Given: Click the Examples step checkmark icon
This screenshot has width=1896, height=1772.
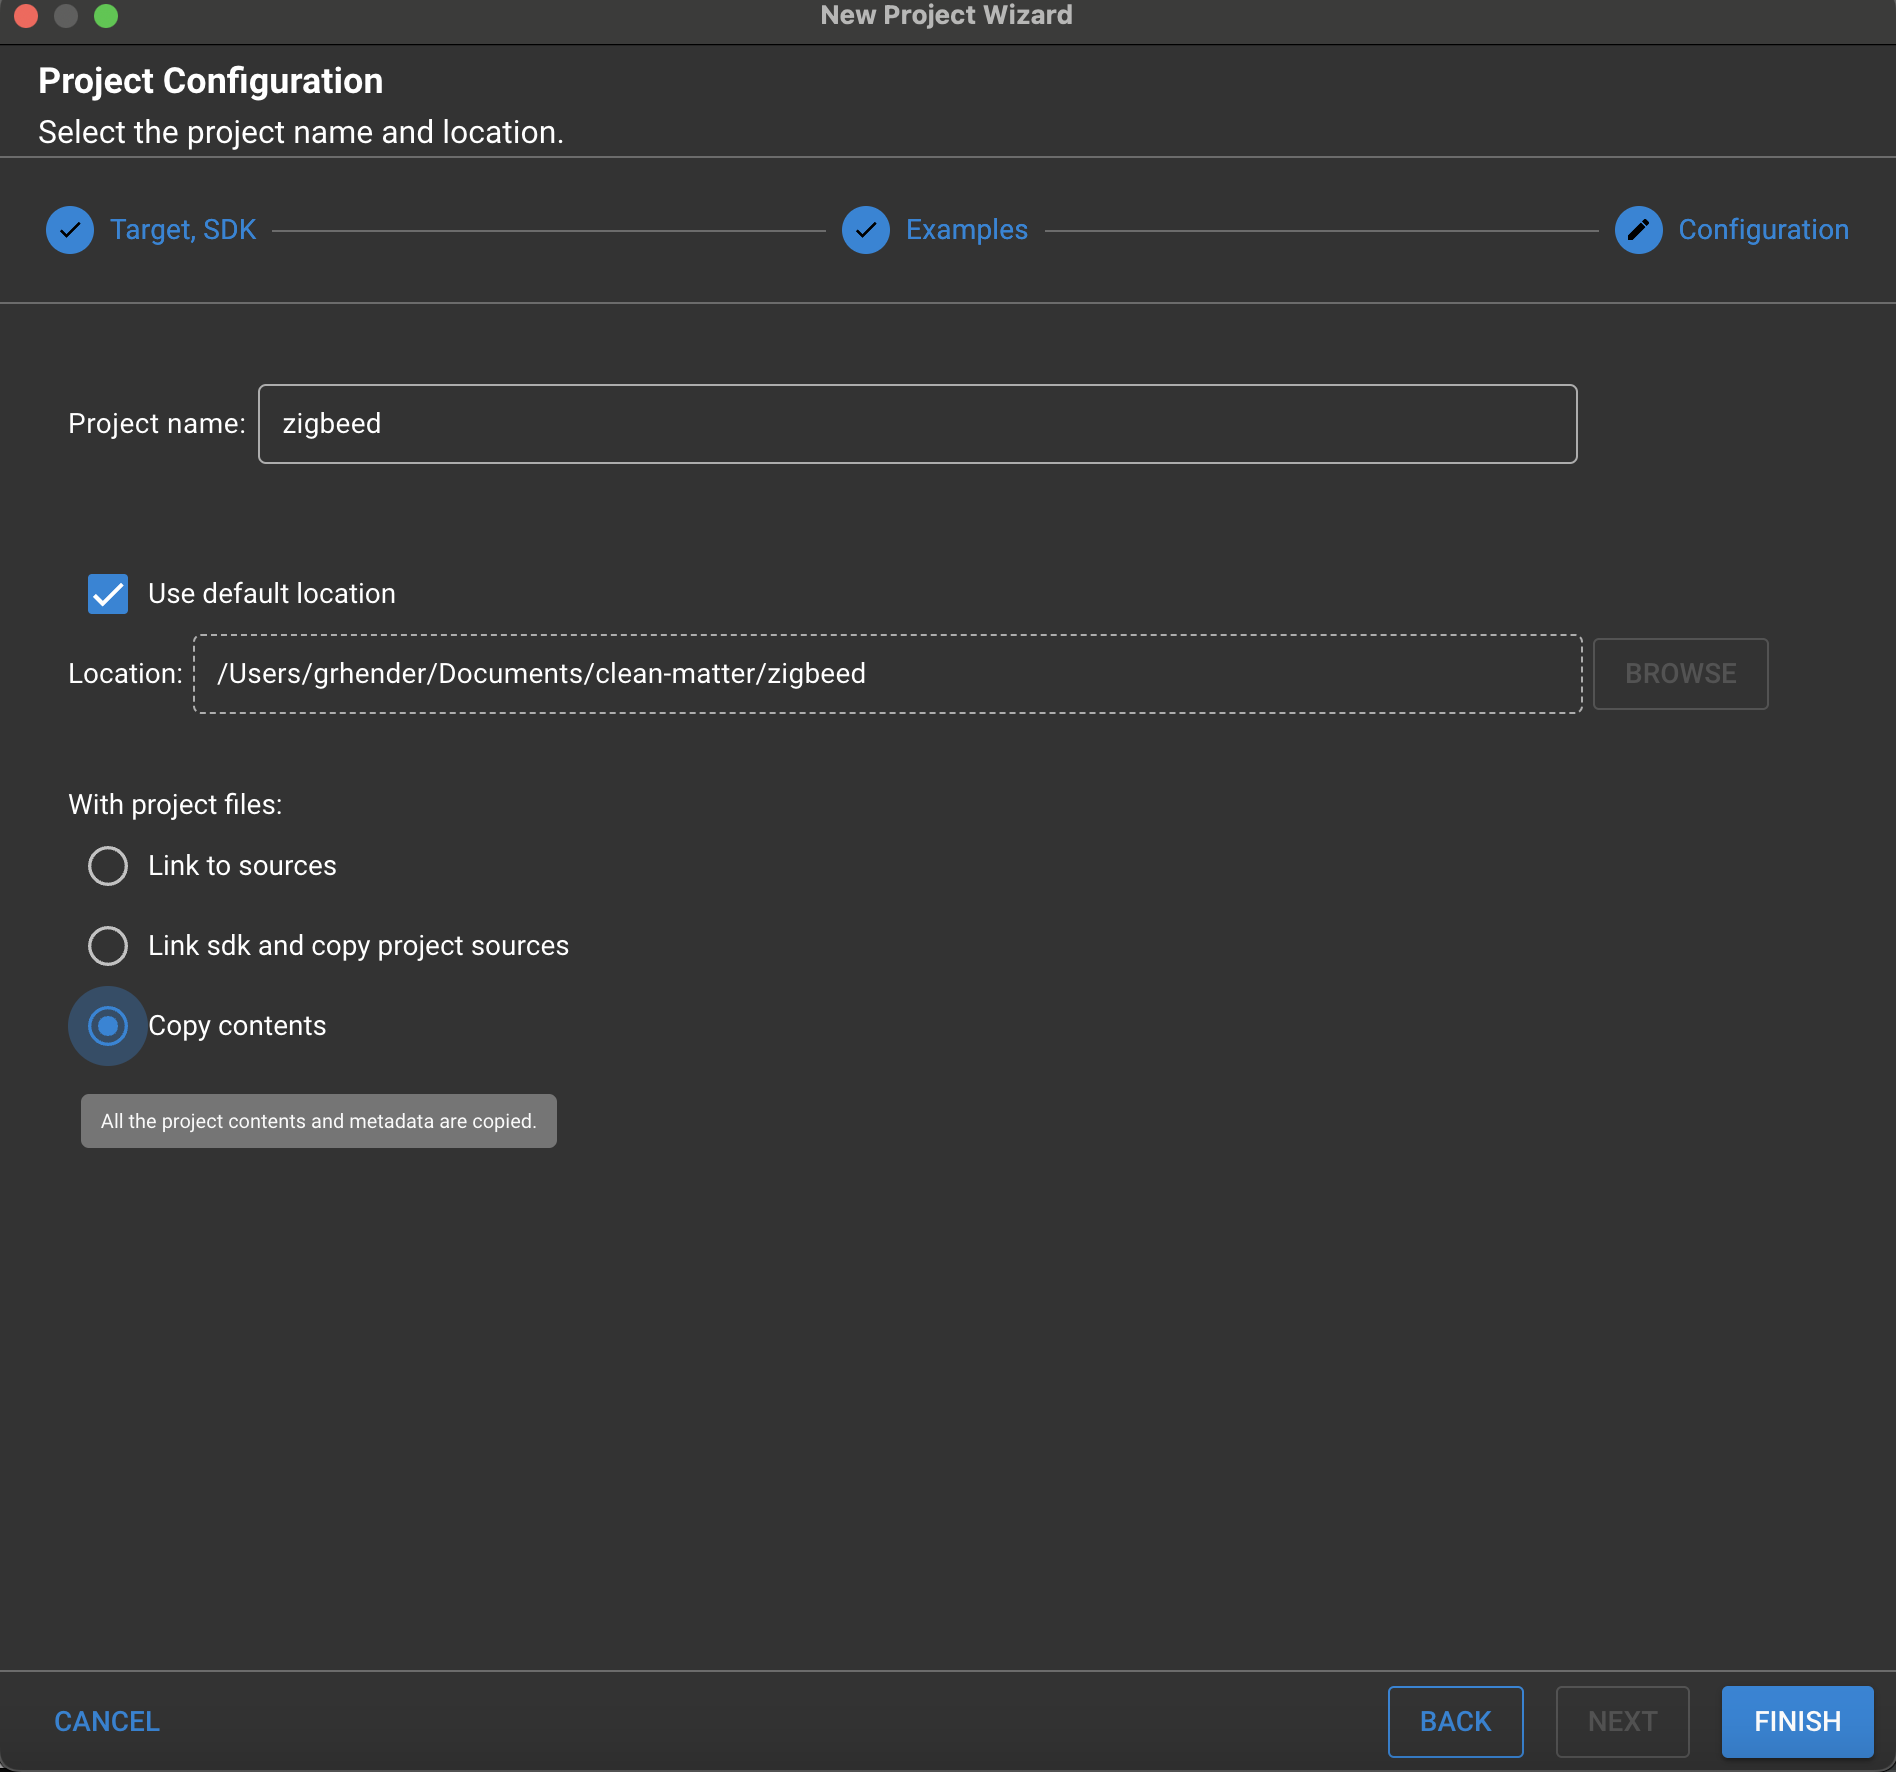Looking at the screenshot, I should (866, 230).
